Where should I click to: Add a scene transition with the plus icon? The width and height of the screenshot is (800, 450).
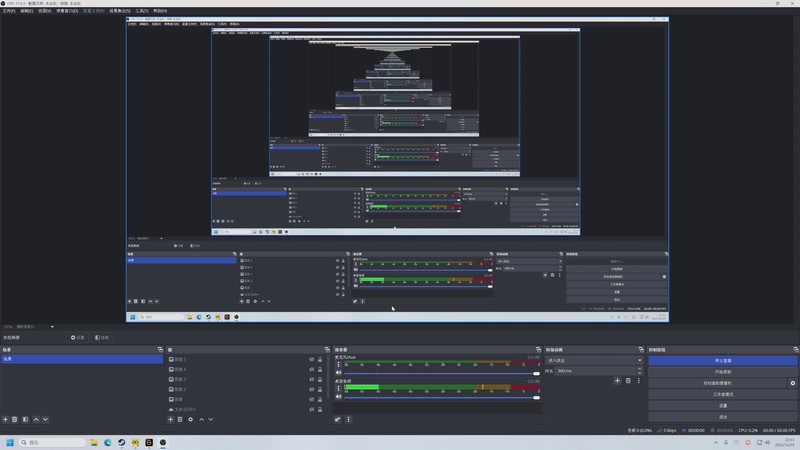pyautogui.click(x=617, y=381)
